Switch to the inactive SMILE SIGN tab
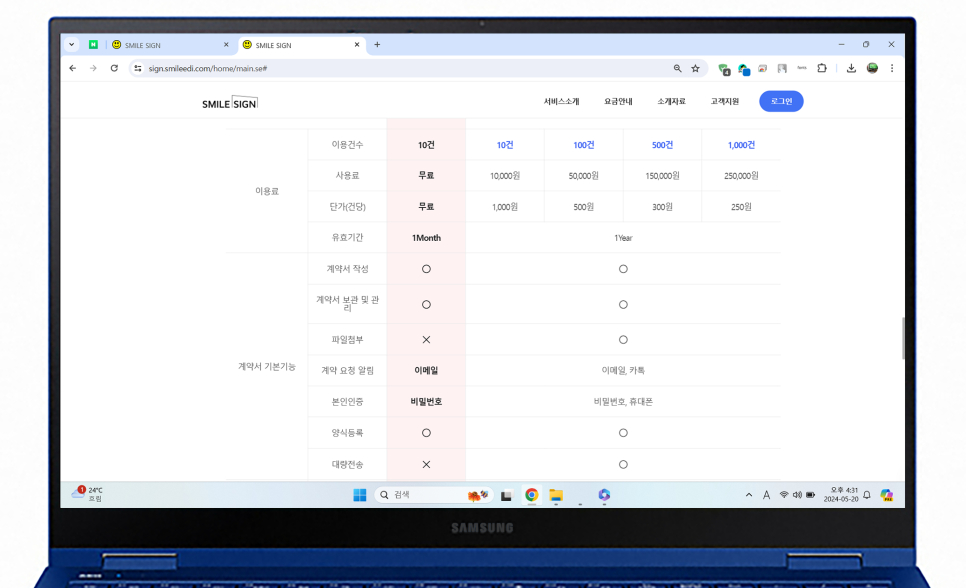This screenshot has height=588, width=966. [170, 45]
